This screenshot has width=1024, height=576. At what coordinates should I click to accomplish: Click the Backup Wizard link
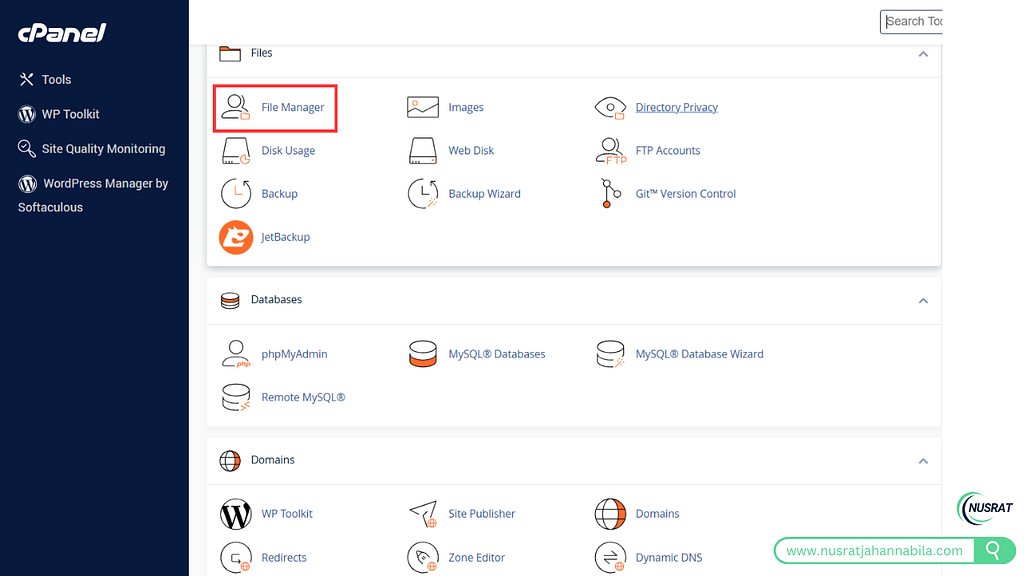(x=485, y=194)
